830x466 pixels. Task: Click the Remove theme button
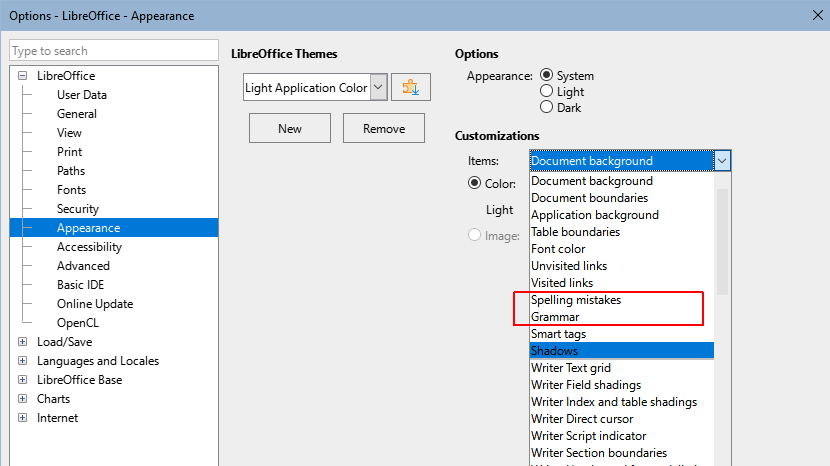384,128
